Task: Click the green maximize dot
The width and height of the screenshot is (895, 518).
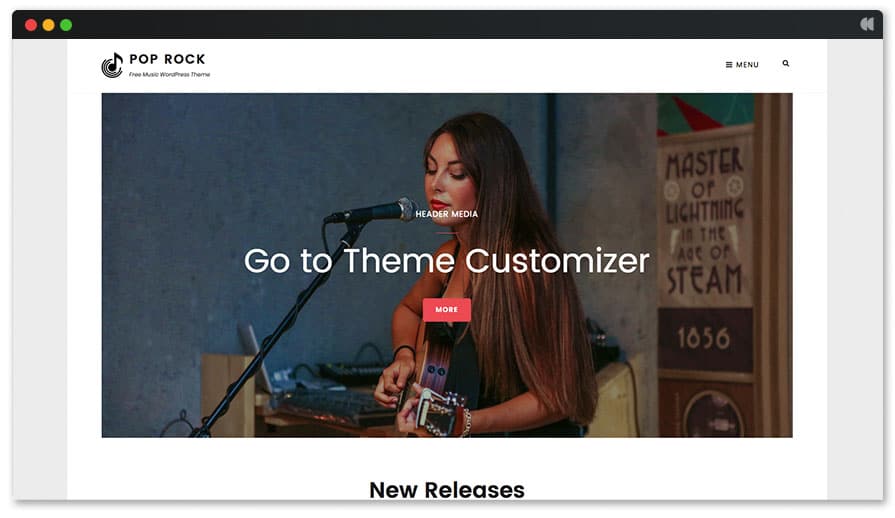Action: (x=66, y=25)
